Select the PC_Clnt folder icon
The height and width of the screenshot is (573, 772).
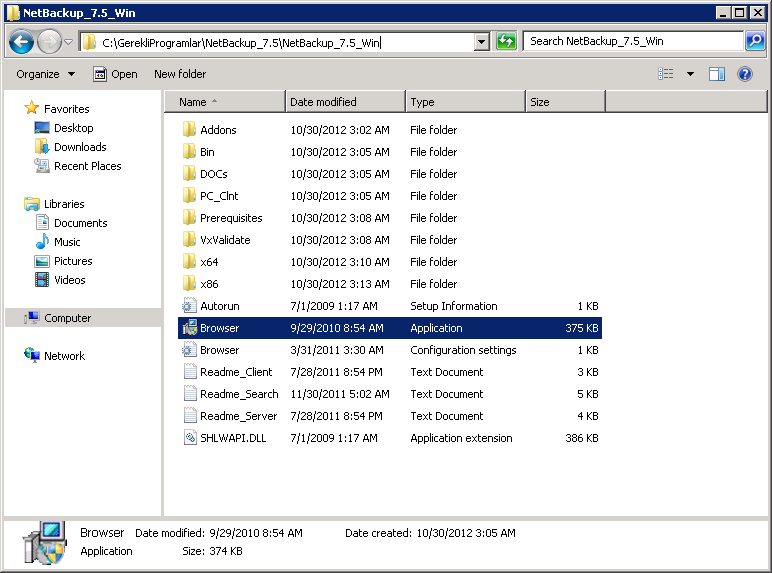tap(189, 195)
